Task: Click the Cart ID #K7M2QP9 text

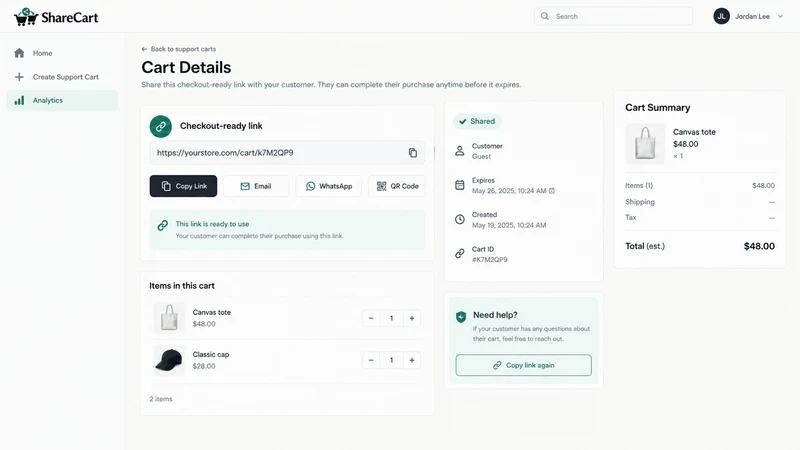Action: pyautogui.click(x=490, y=260)
